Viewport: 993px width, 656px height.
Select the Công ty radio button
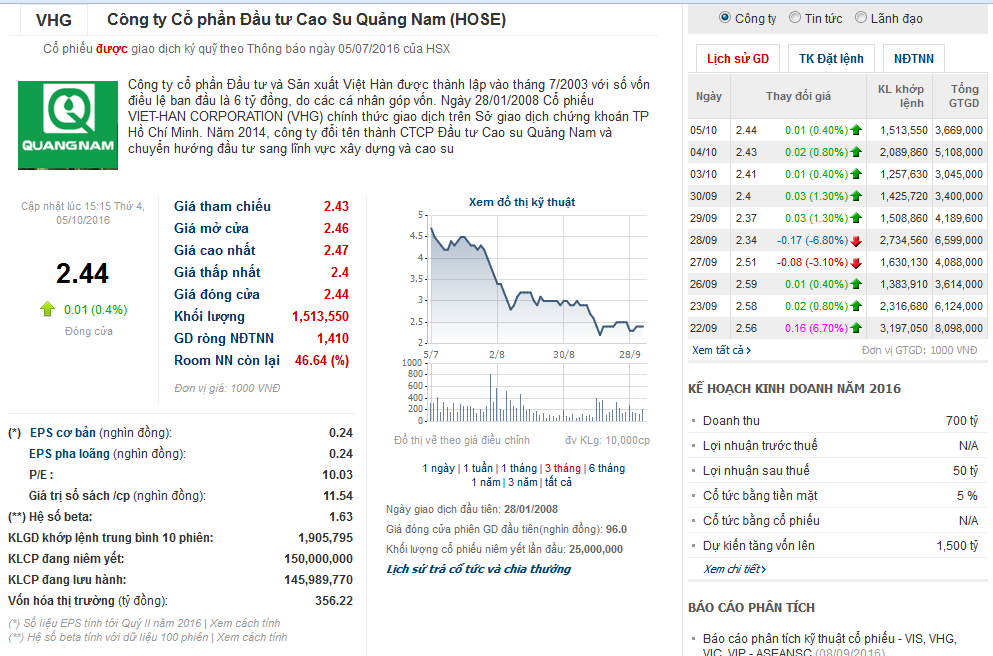pos(725,18)
